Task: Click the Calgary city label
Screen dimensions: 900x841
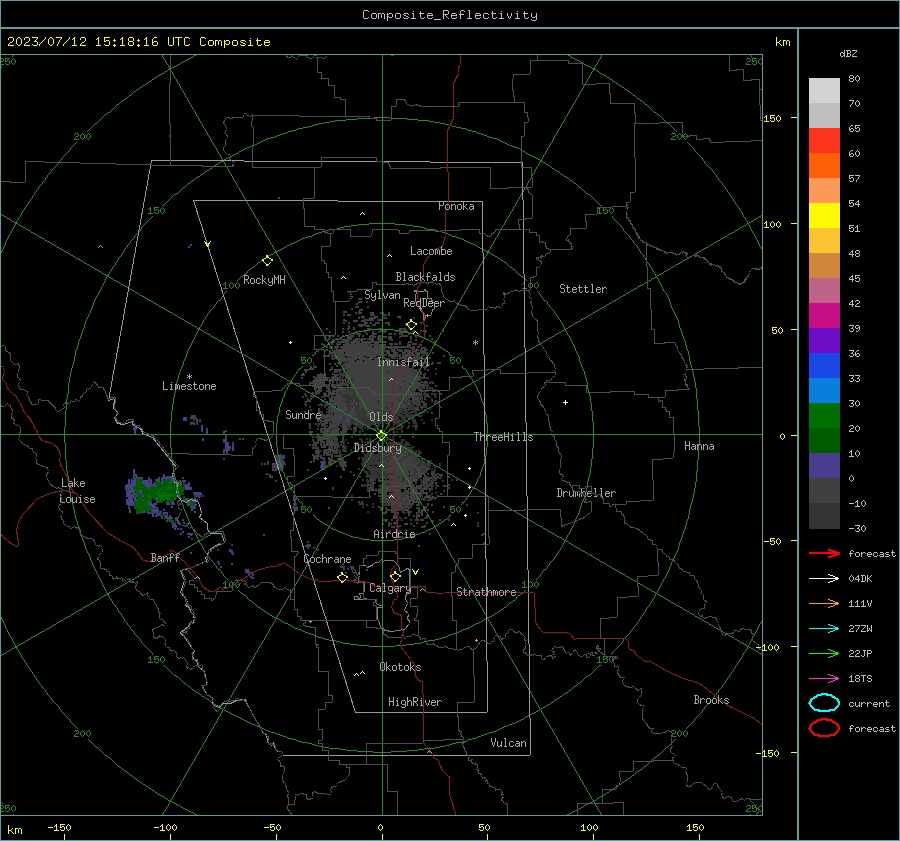Action: pyautogui.click(x=390, y=588)
